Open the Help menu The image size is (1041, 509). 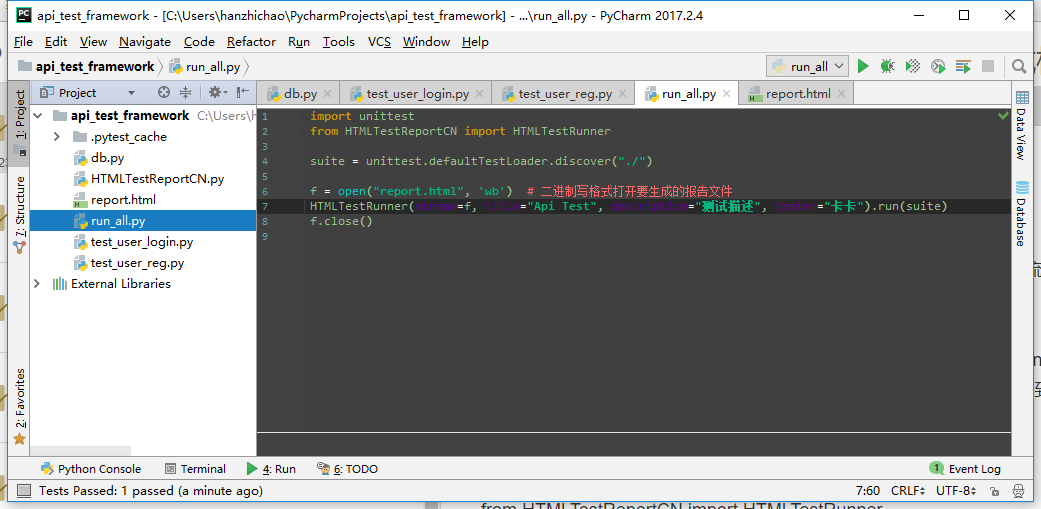coord(475,41)
